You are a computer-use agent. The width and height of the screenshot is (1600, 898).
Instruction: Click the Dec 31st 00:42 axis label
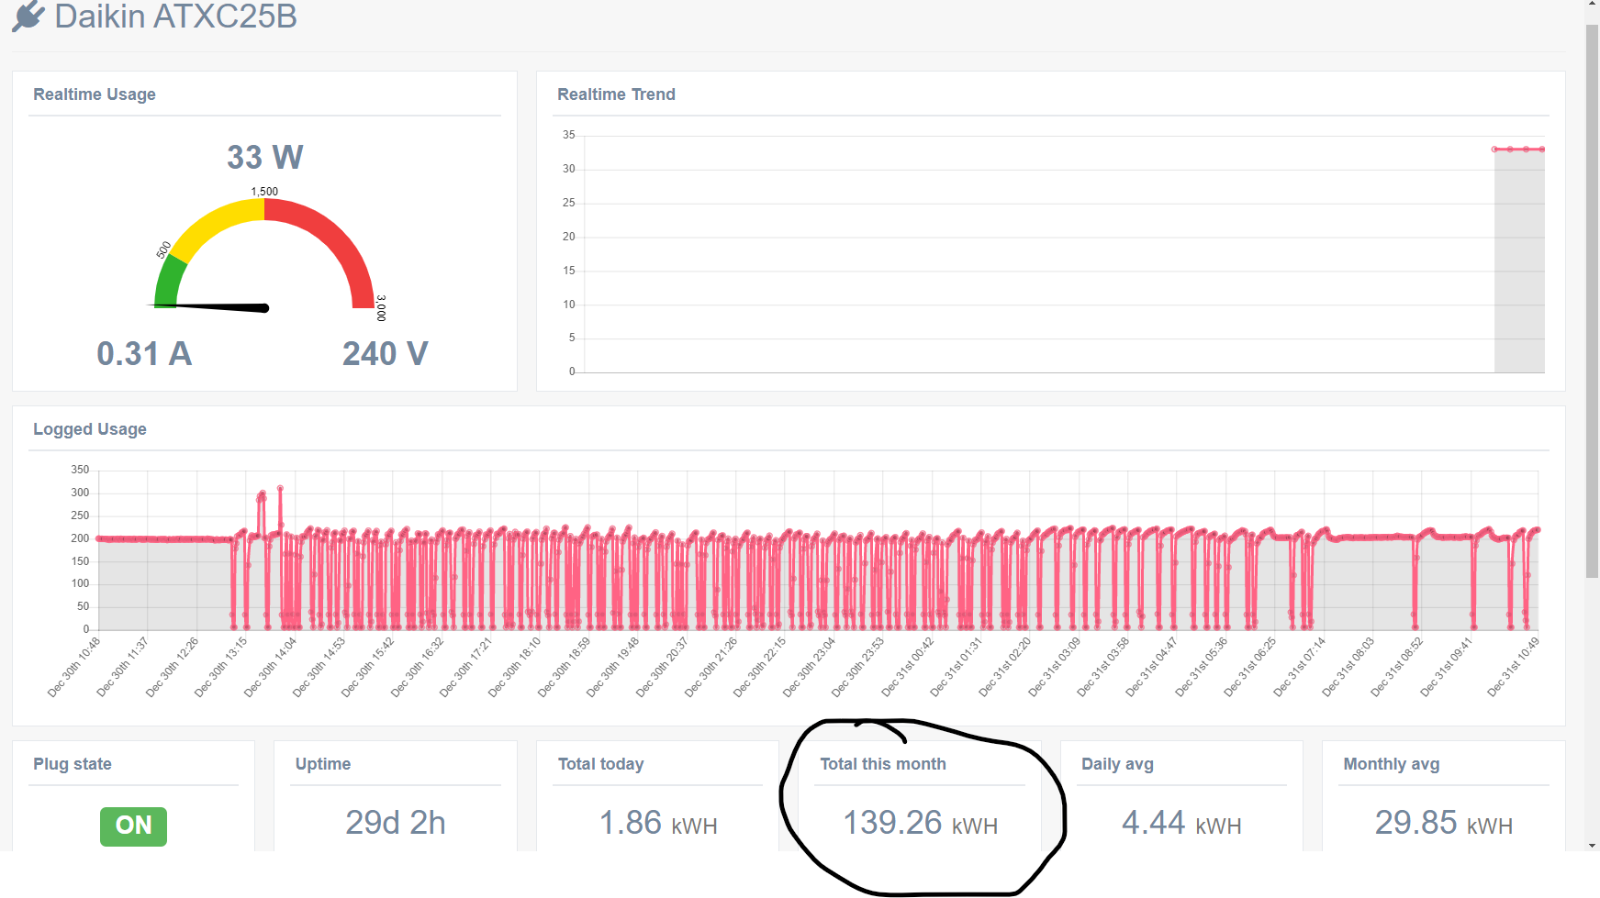[x=908, y=667]
